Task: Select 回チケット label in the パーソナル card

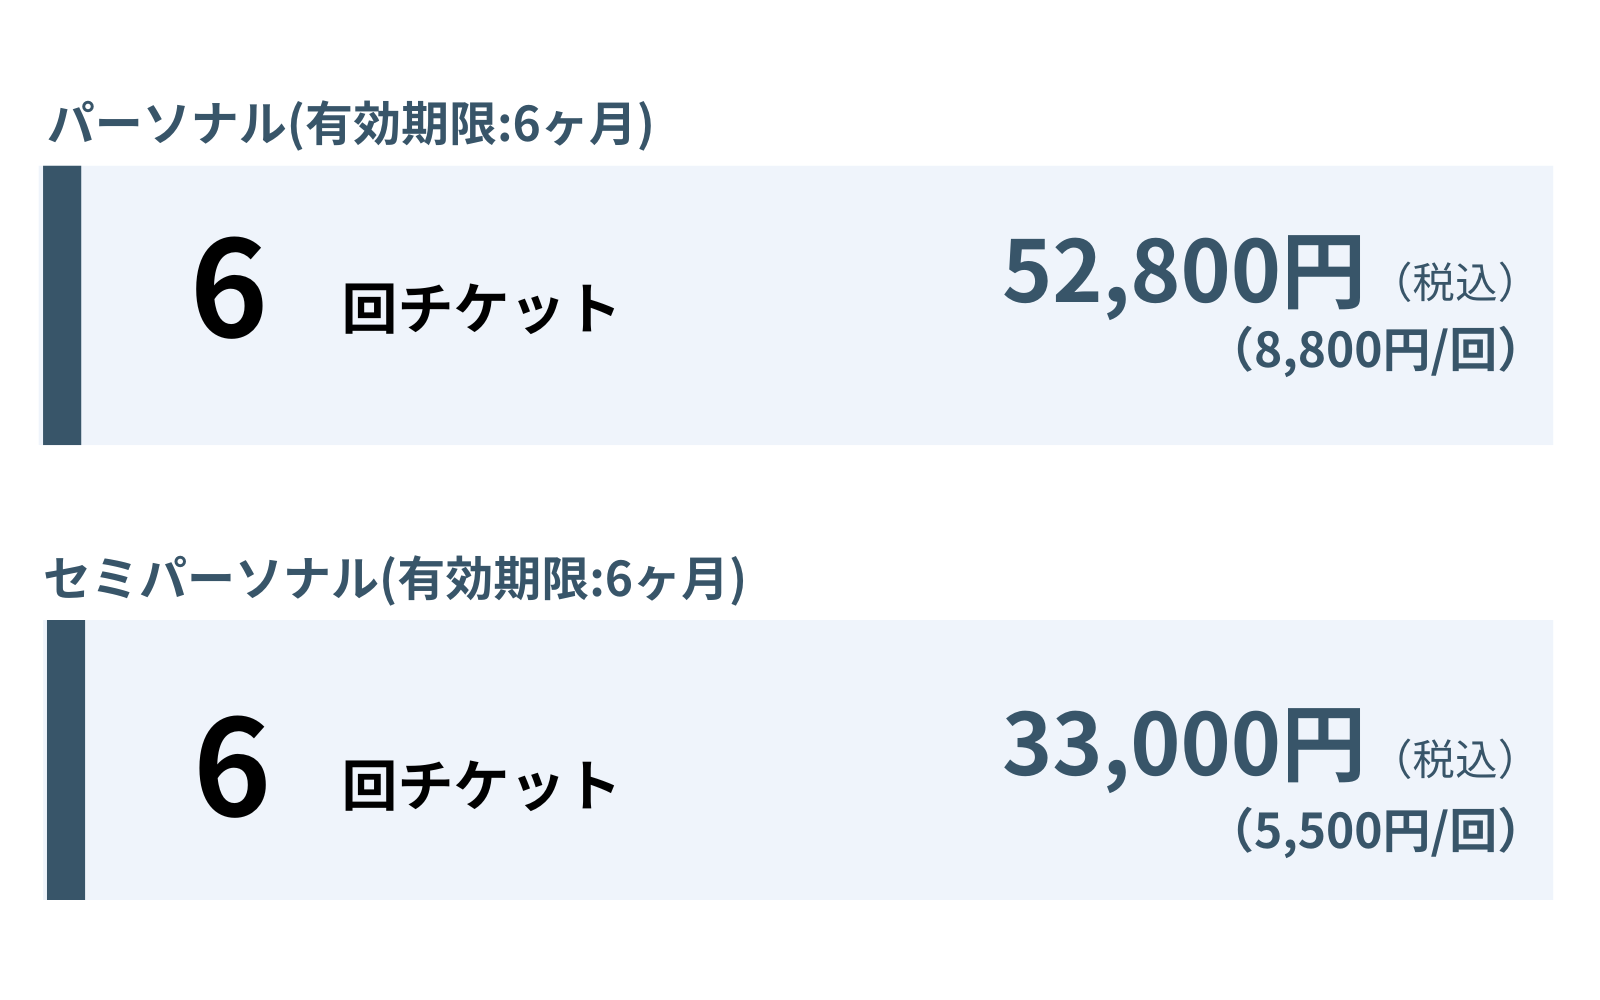Action: [x=480, y=308]
